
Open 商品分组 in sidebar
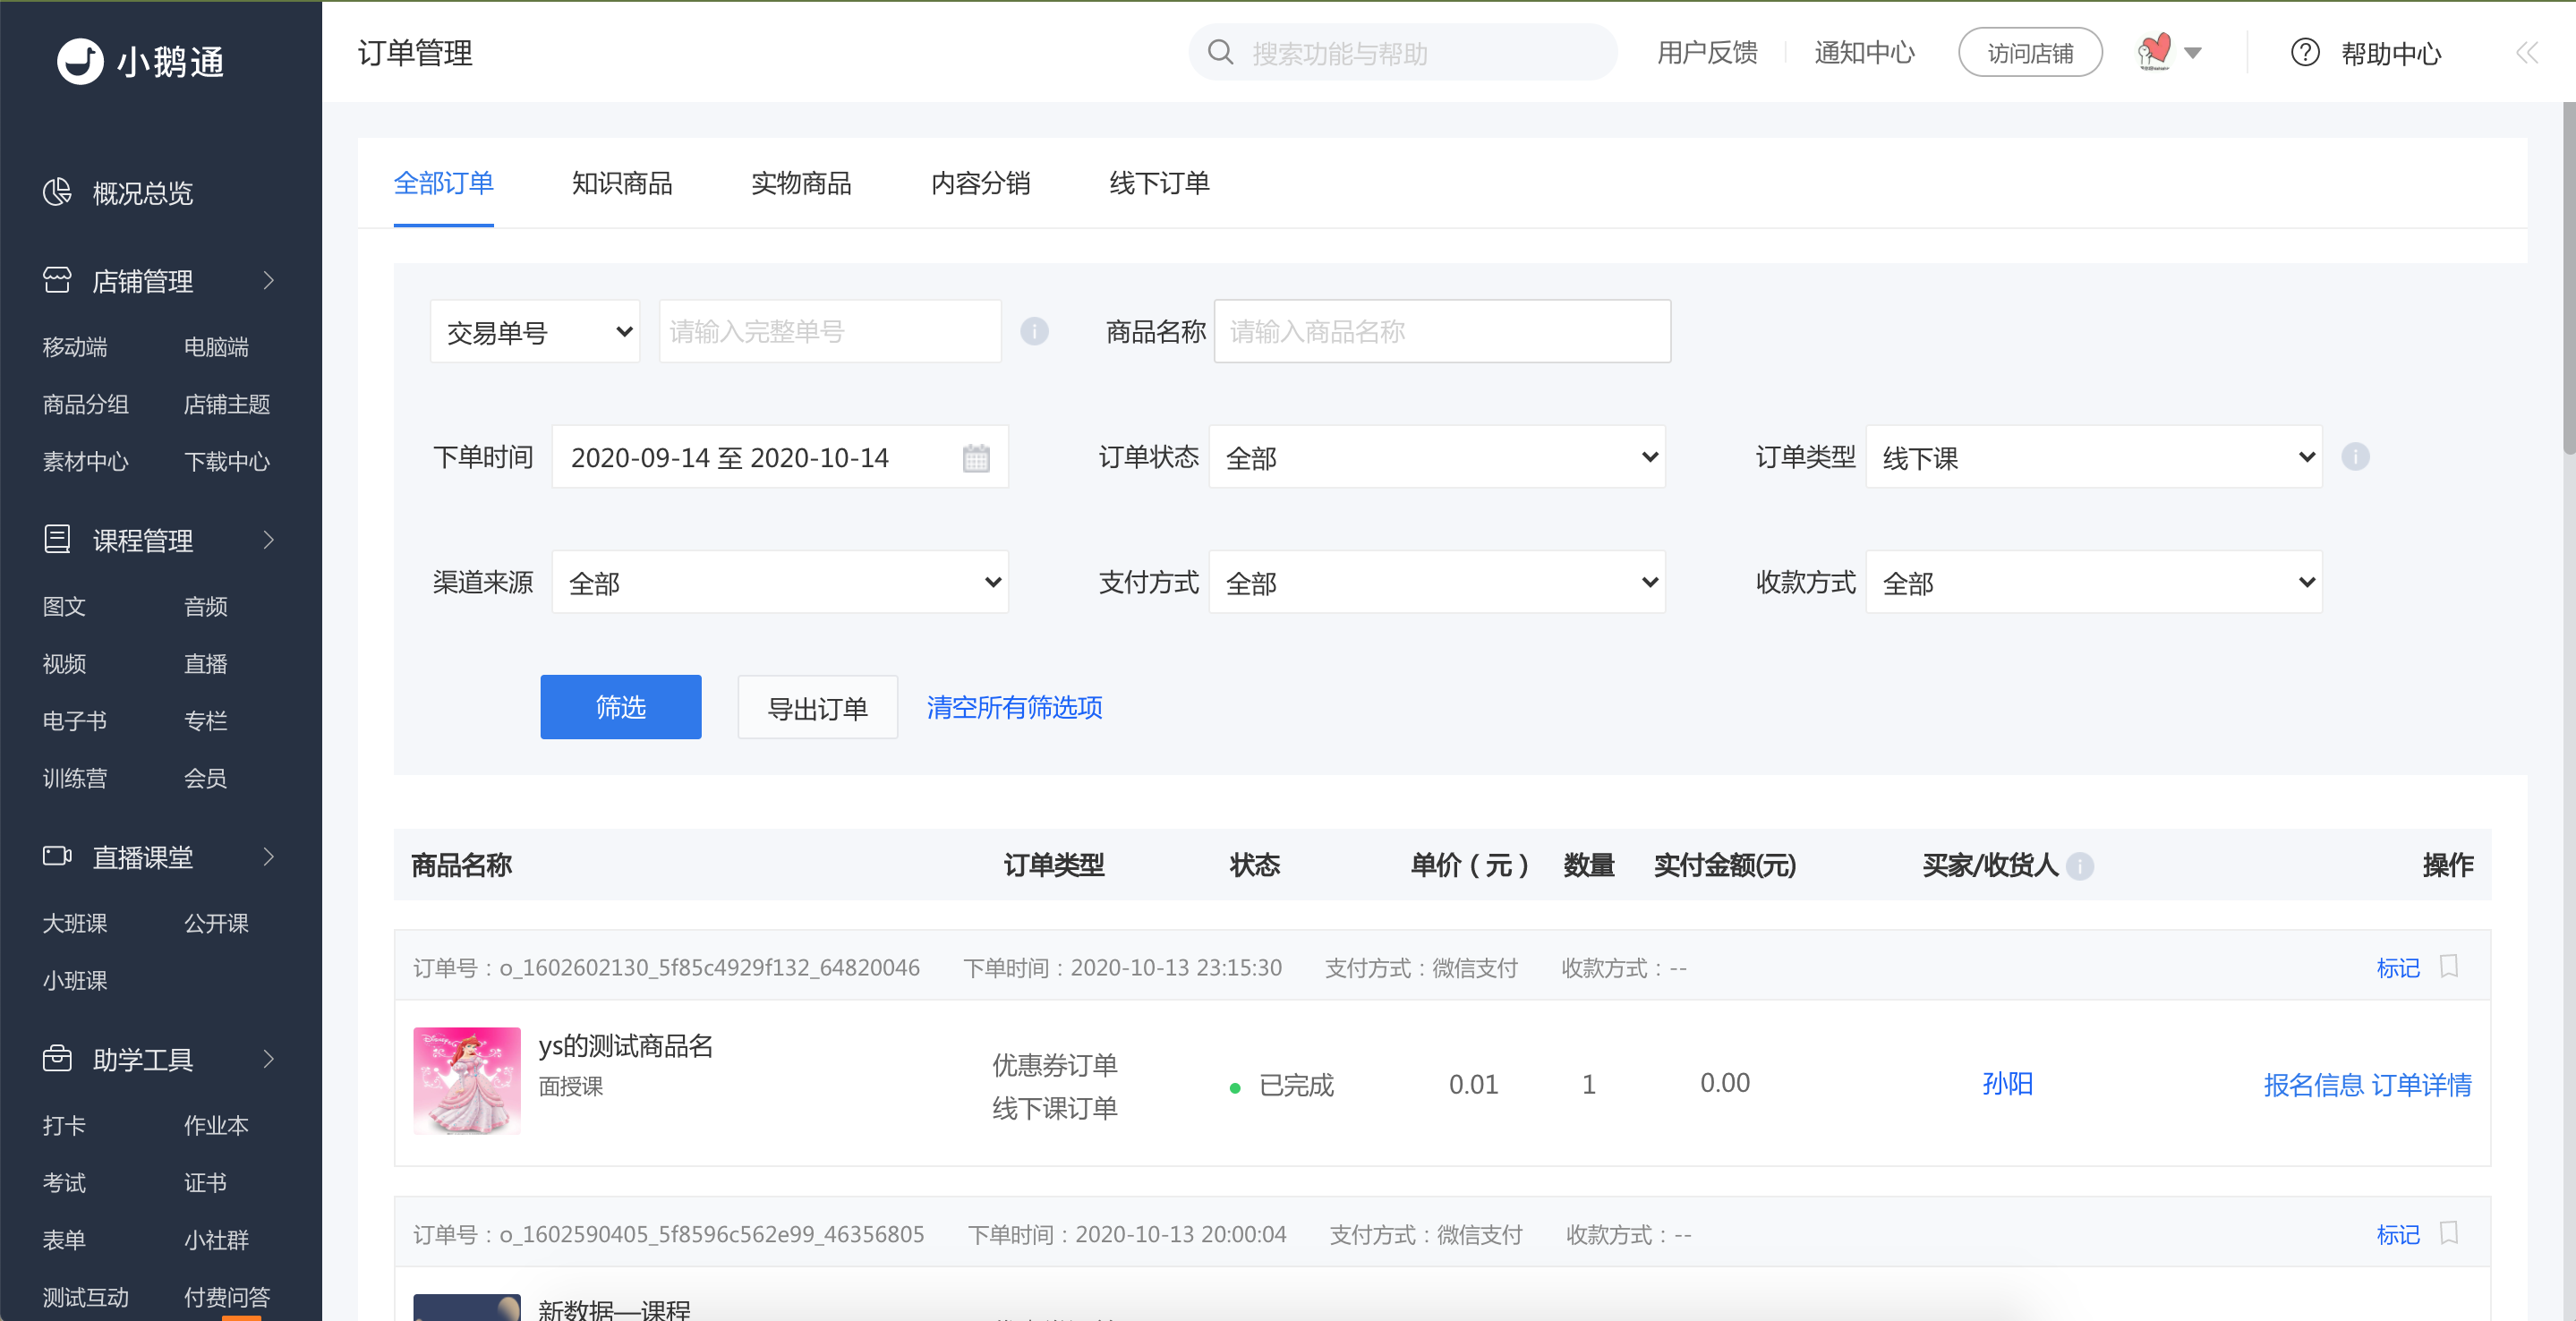coord(86,404)
